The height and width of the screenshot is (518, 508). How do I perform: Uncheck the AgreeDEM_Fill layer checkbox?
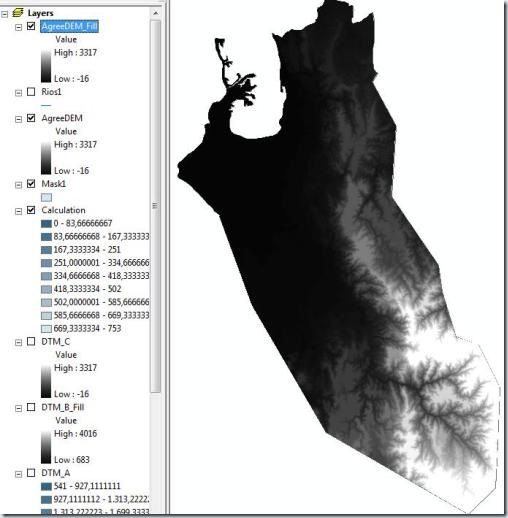[x=31, y=26]
